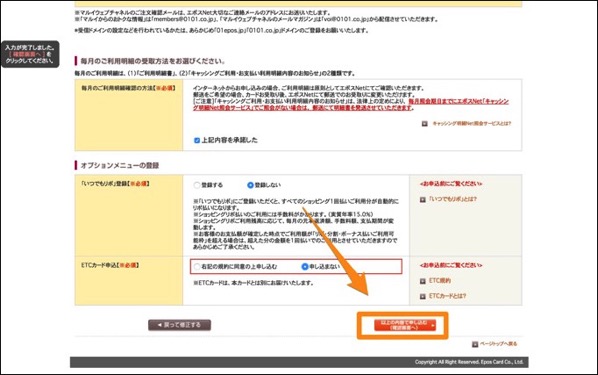
Task: Click the red underlined キャッシング notice text
Action: click(x=351, y=105)
